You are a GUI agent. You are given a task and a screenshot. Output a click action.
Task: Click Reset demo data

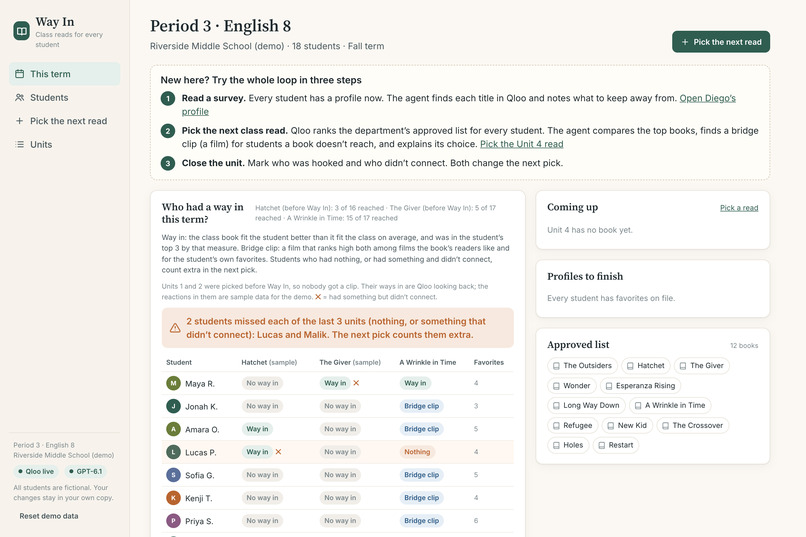click(49, 516)
